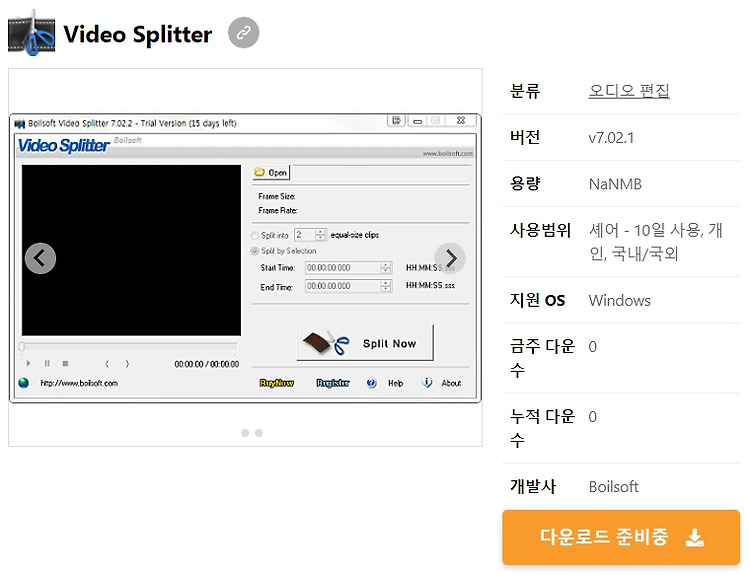This screenshot has width=750, height=575.
Task: Show next screenshot with right arrow
Action: 450,258
